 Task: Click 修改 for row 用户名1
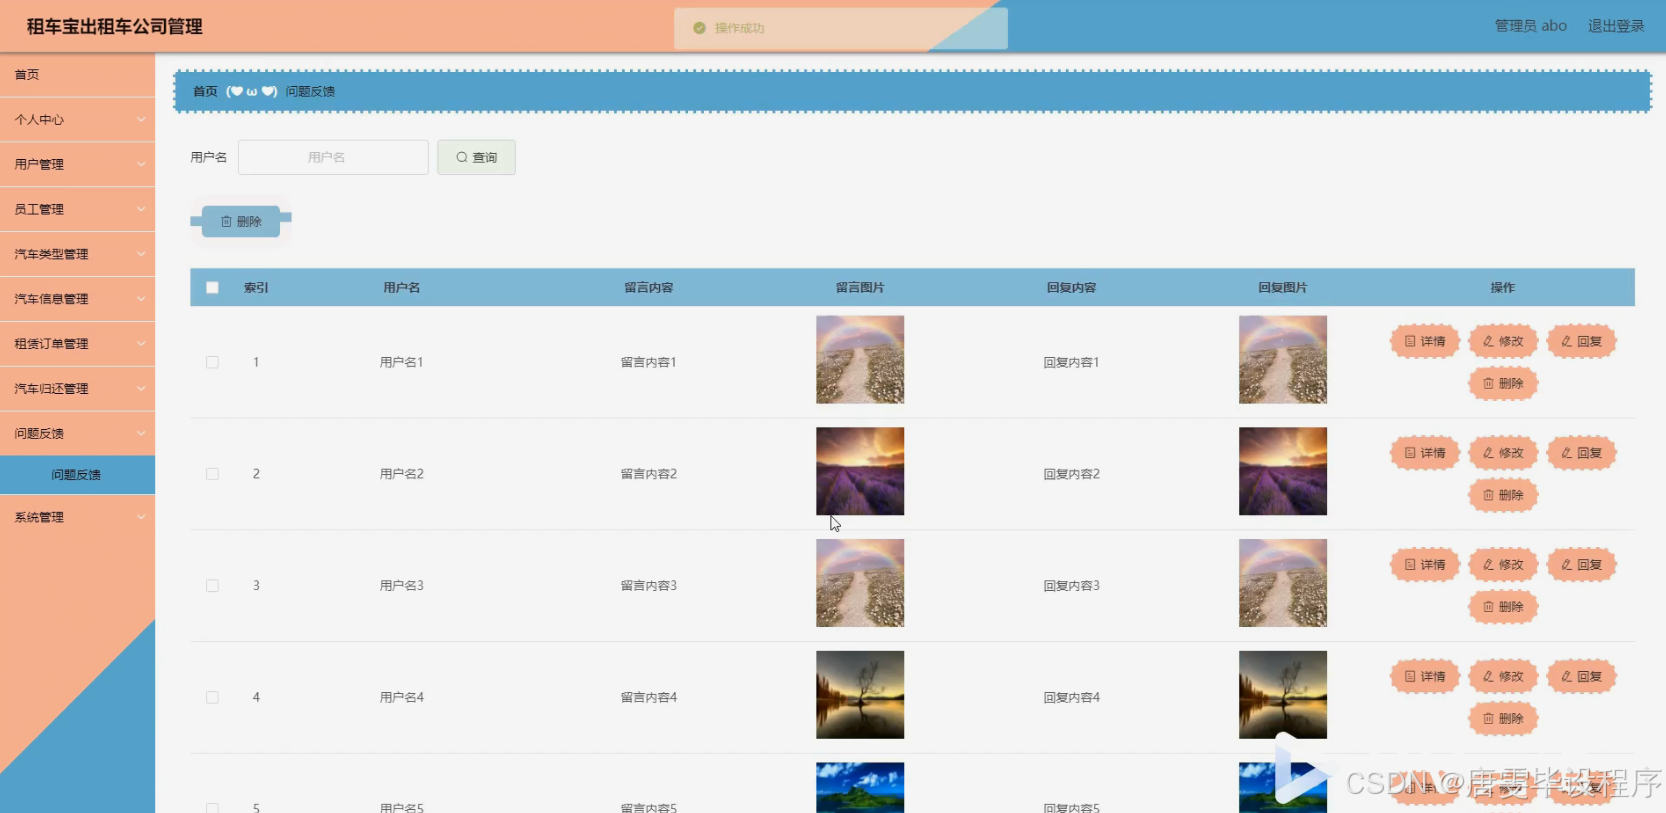point(1503,342)
